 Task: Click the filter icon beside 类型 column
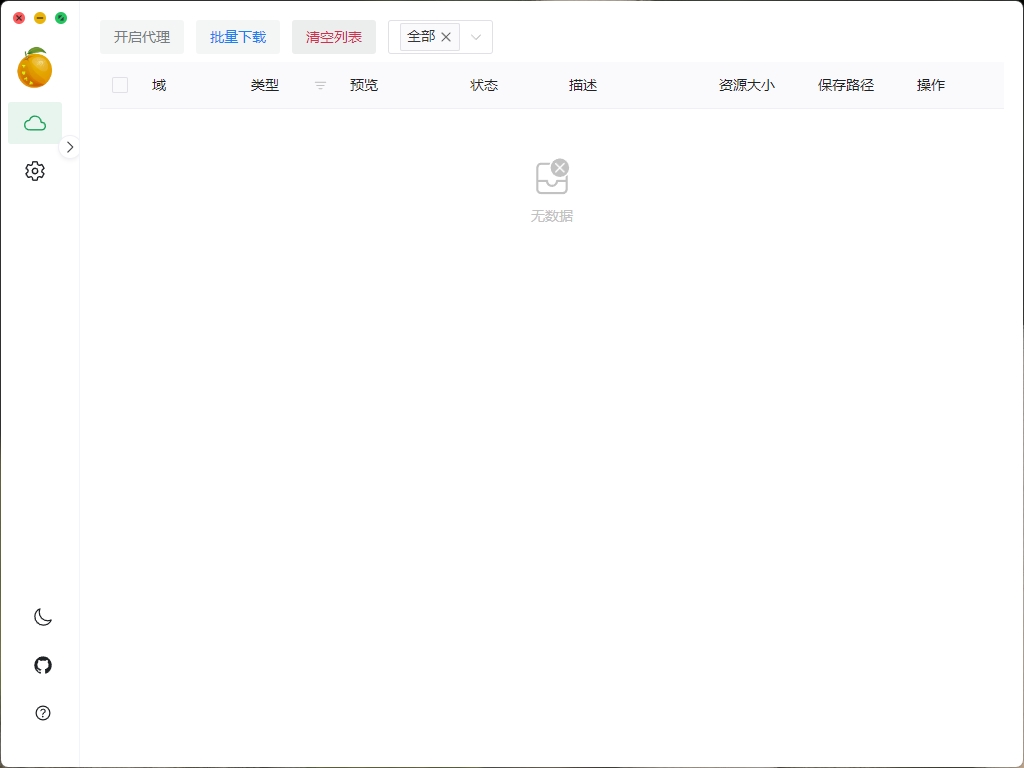pos(320,86)
